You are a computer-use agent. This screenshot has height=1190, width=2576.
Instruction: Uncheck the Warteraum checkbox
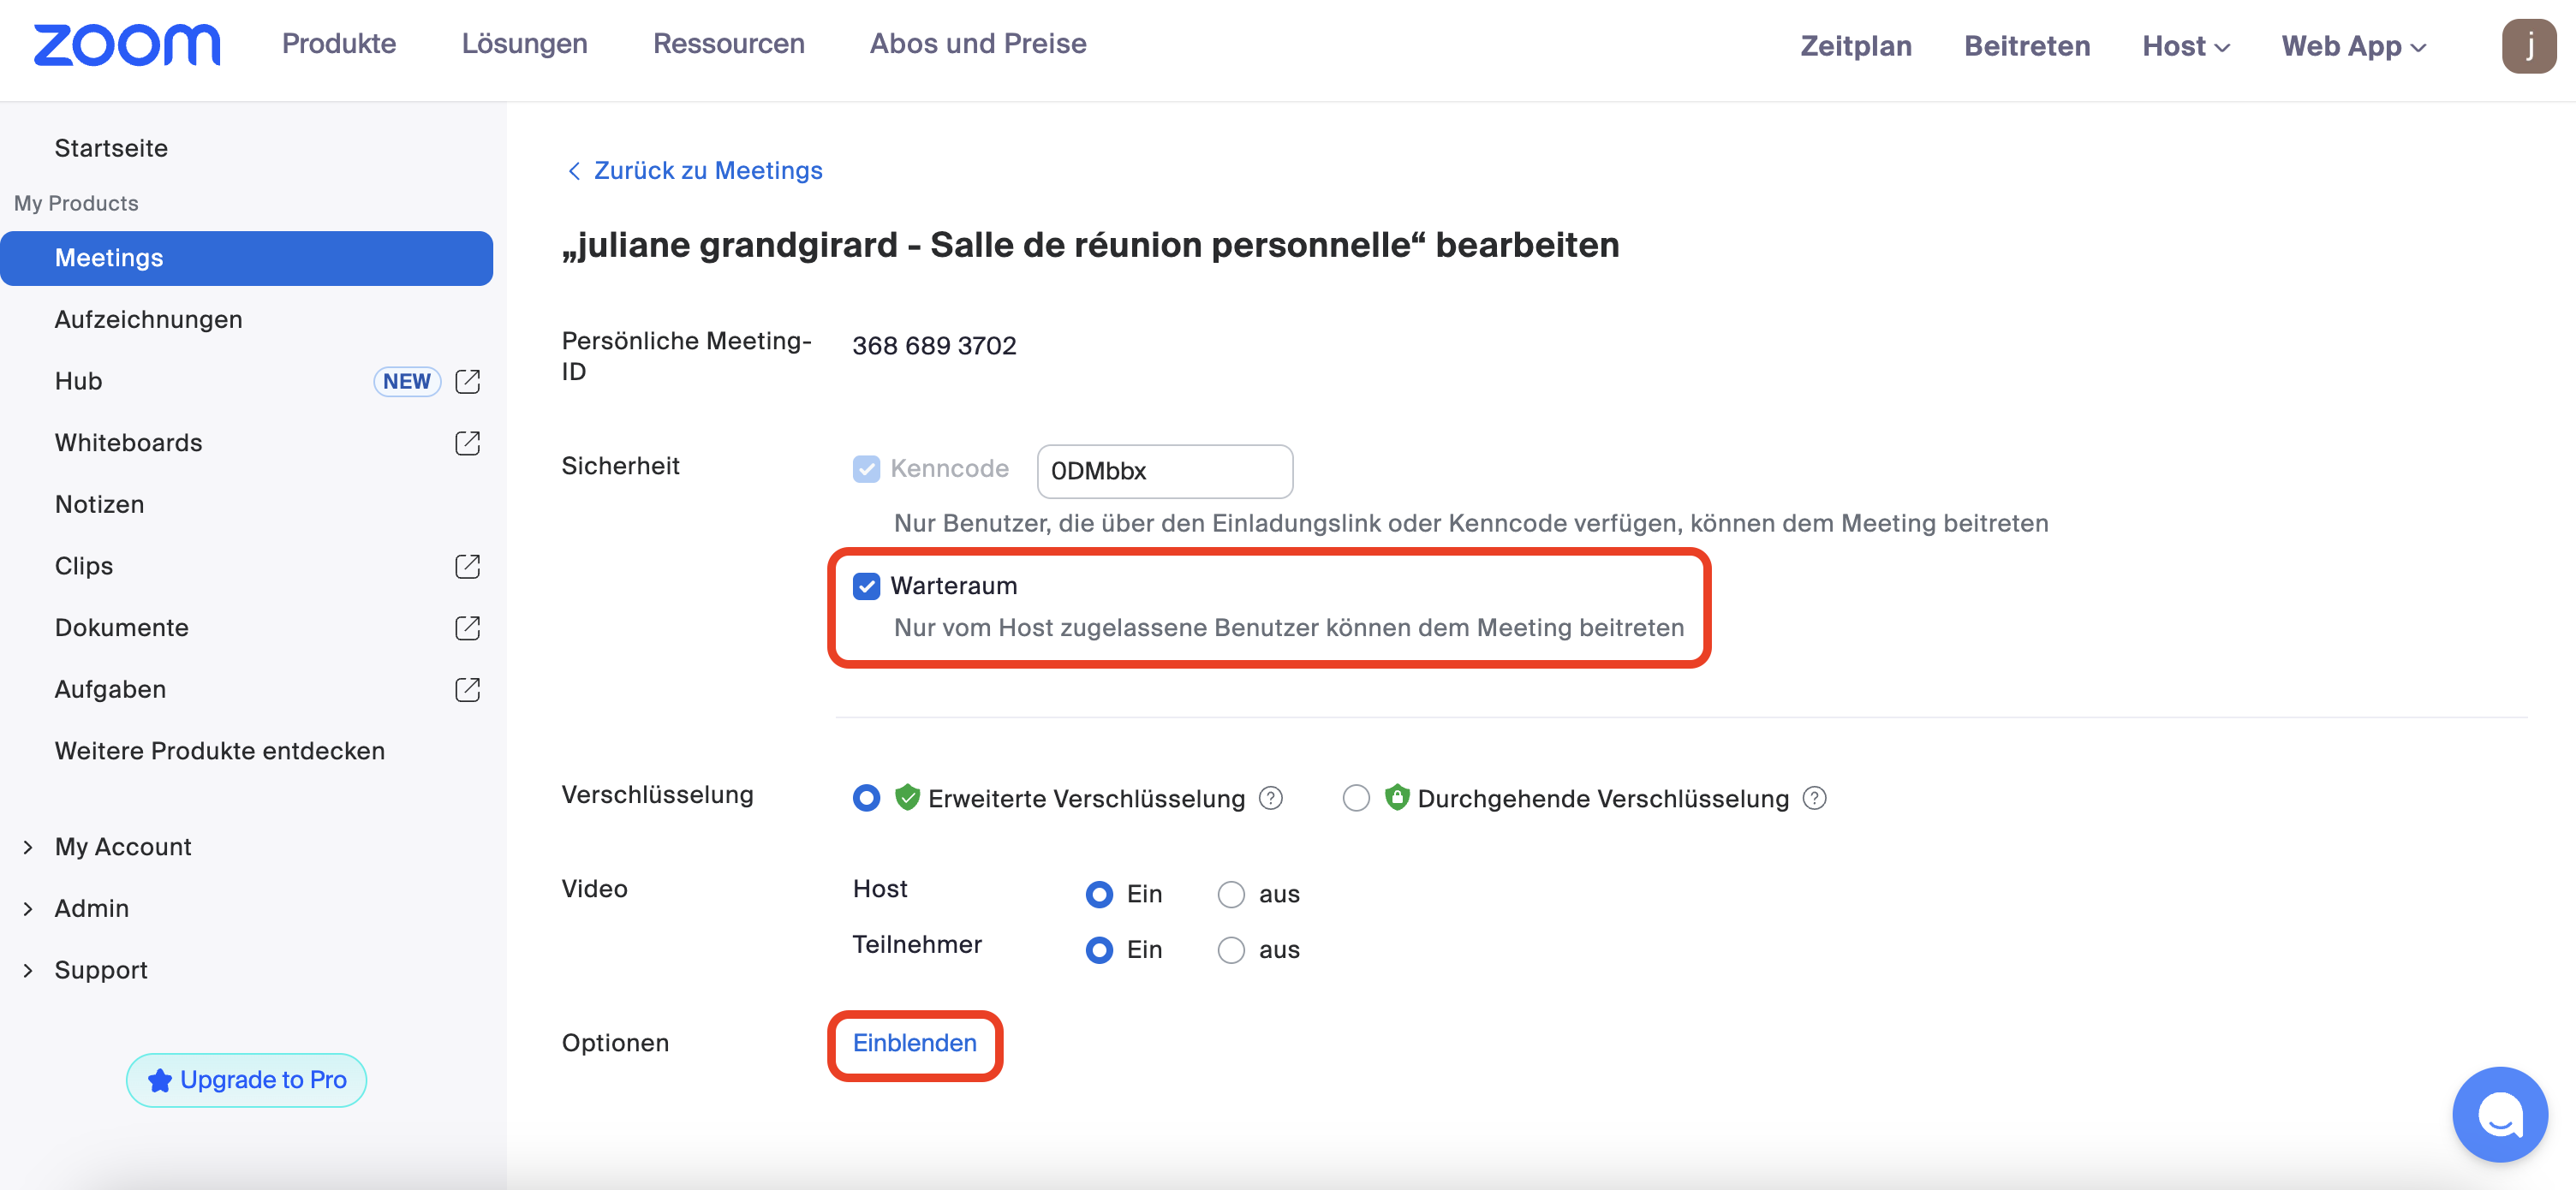[866, 586]
